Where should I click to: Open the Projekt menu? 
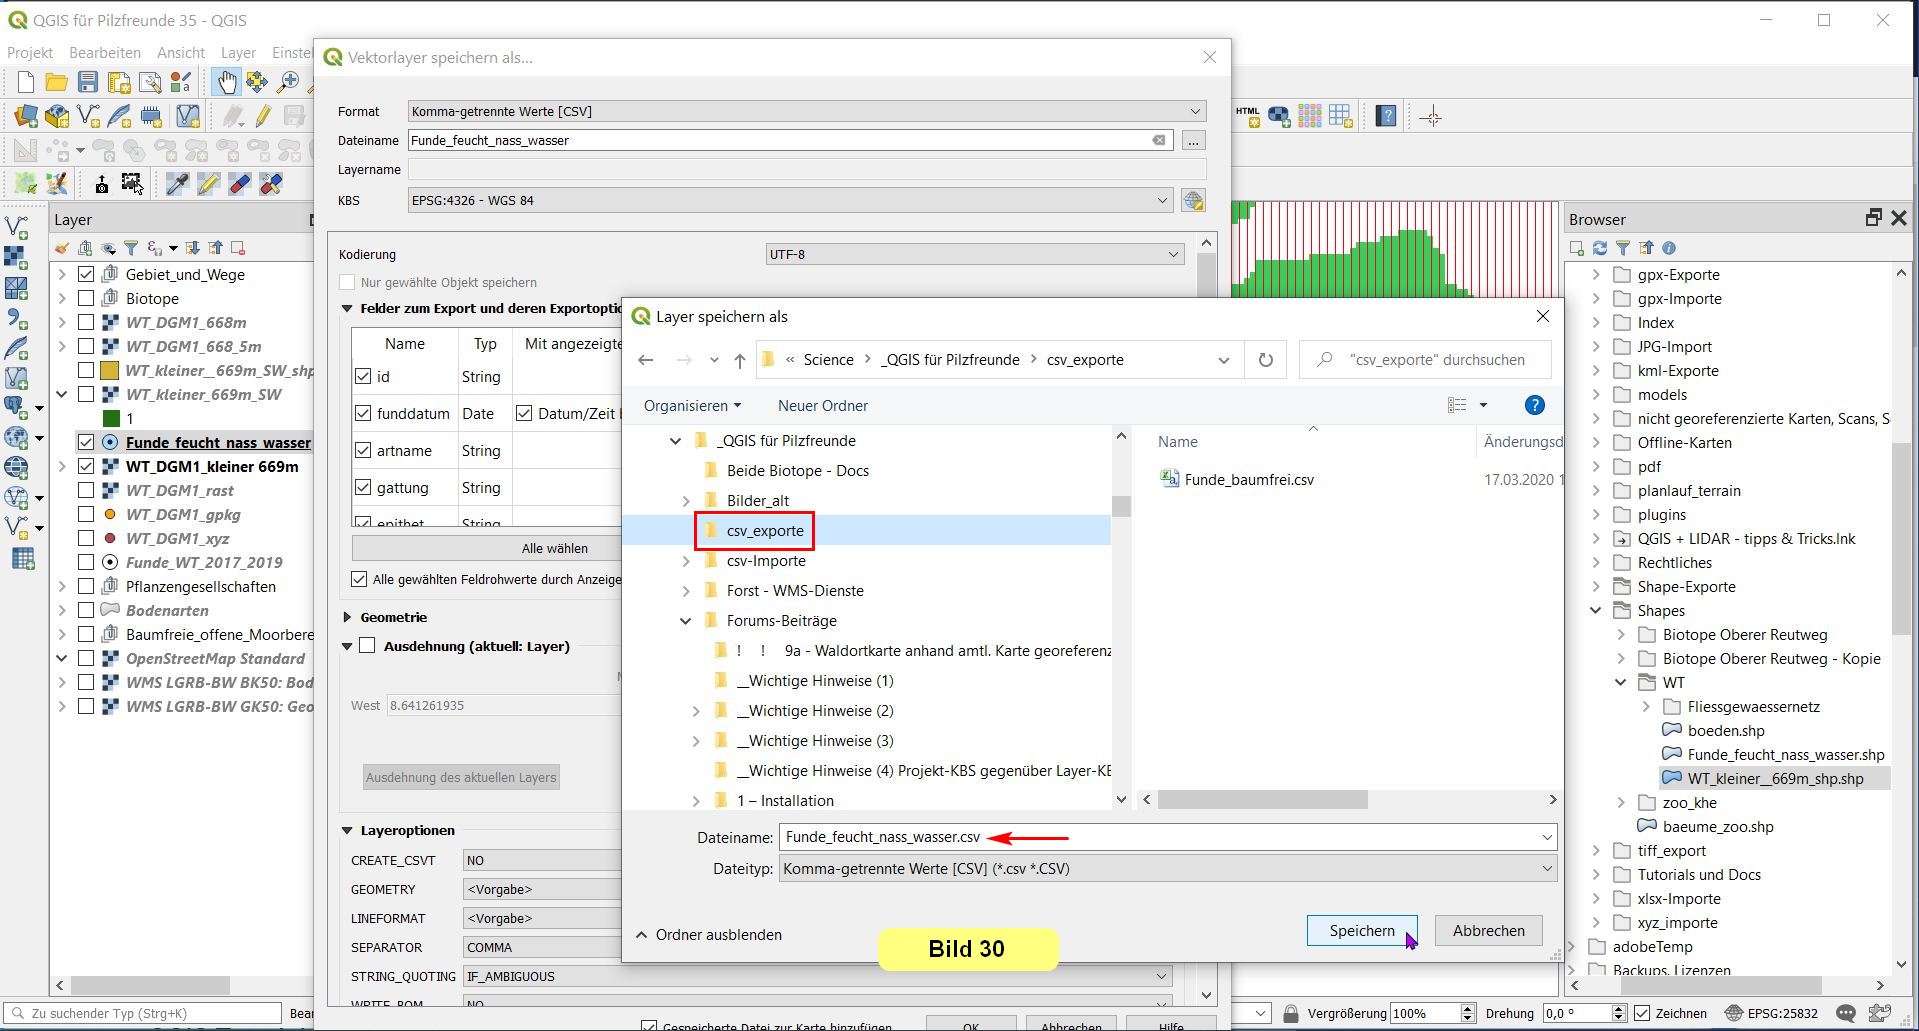[30, 52]
